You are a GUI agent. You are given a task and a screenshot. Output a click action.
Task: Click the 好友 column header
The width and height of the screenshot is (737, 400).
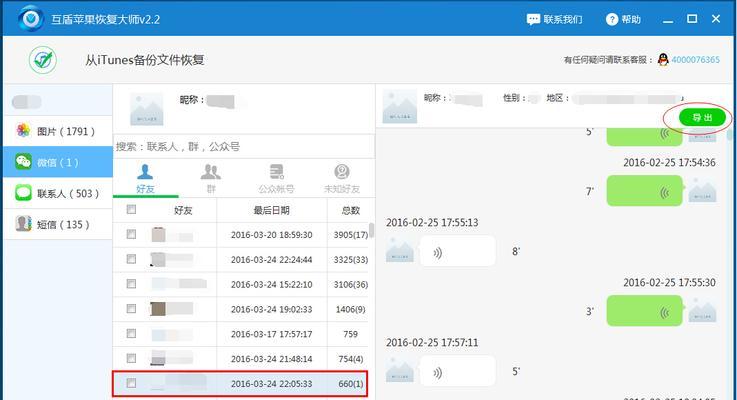pos(183,210)
